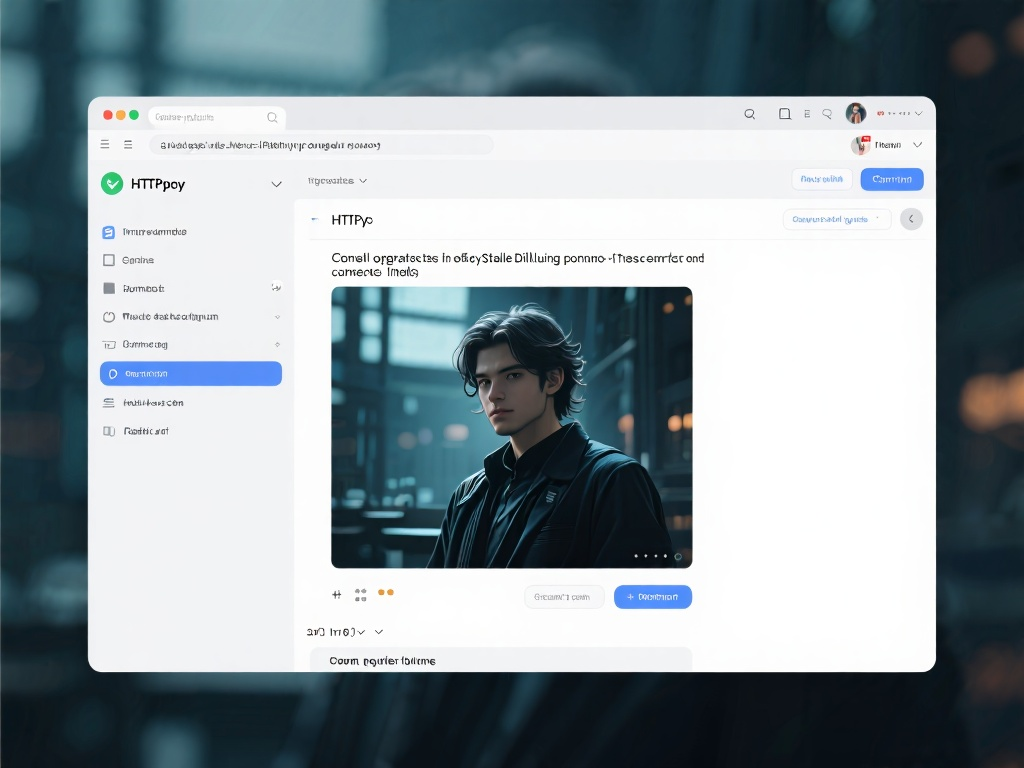Screen dimensions: 1024x768
Task: Click the top-left search input field
Action: (217, 118)
